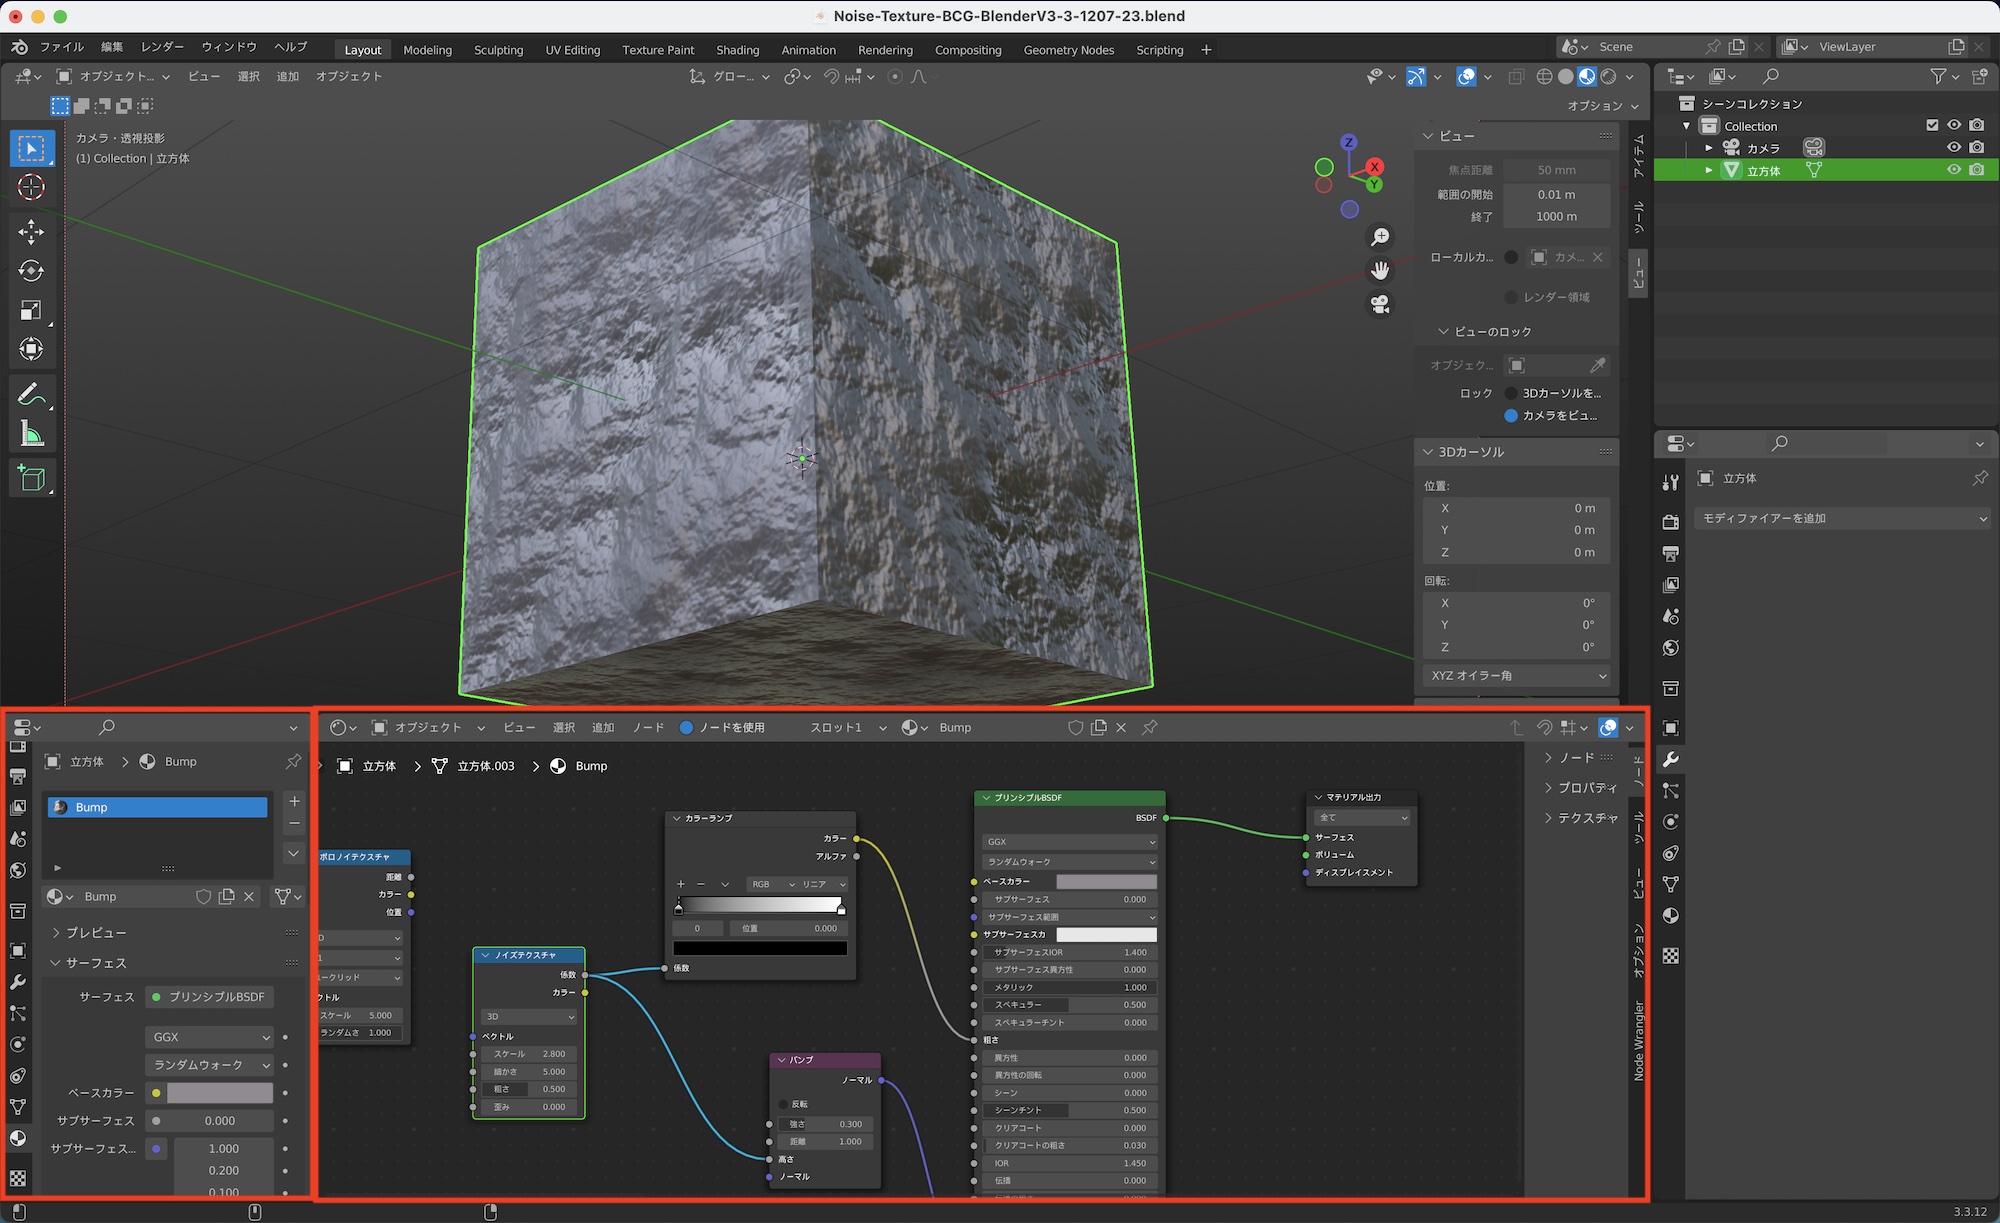The image size is (2000, 1223).
Task: Select the Measure tool
Action: click(x=31, y=434)
